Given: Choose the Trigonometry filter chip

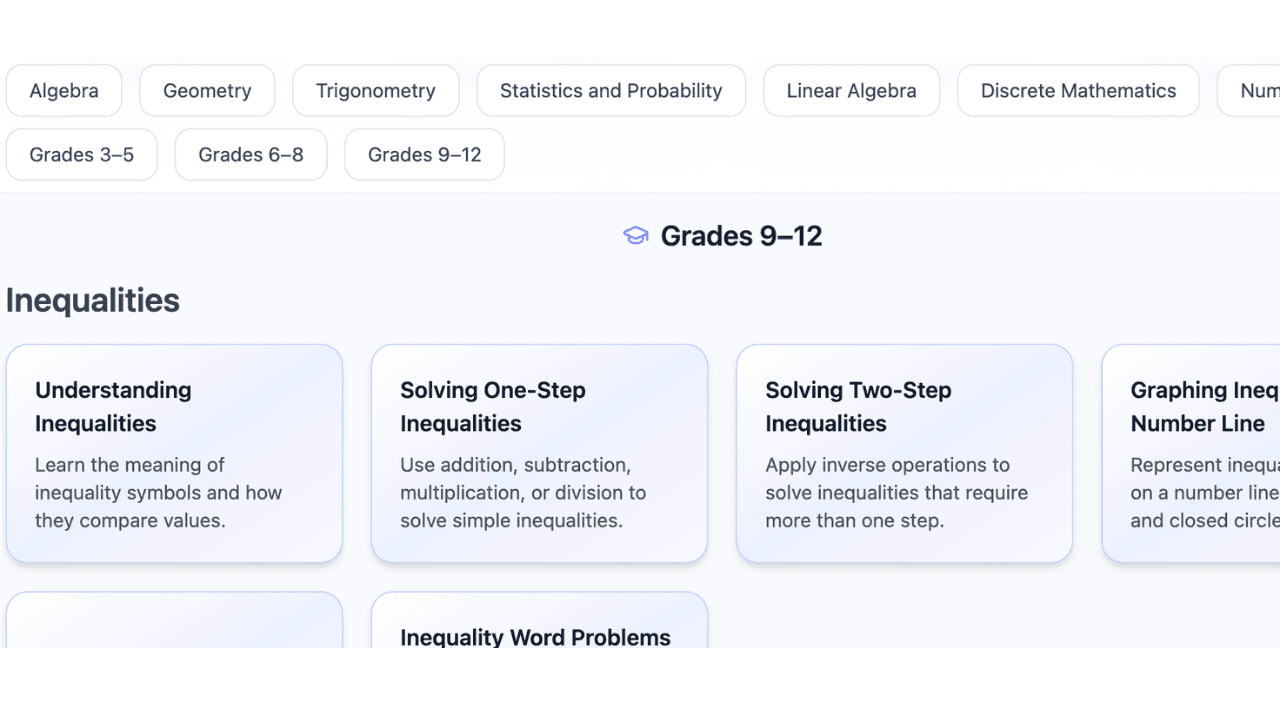Looking at the screenshot, I should point(375,90).
